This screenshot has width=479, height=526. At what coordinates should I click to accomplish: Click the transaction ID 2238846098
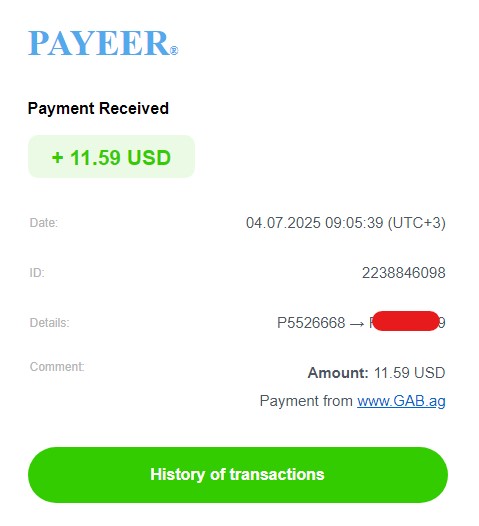tap(404, 273)
